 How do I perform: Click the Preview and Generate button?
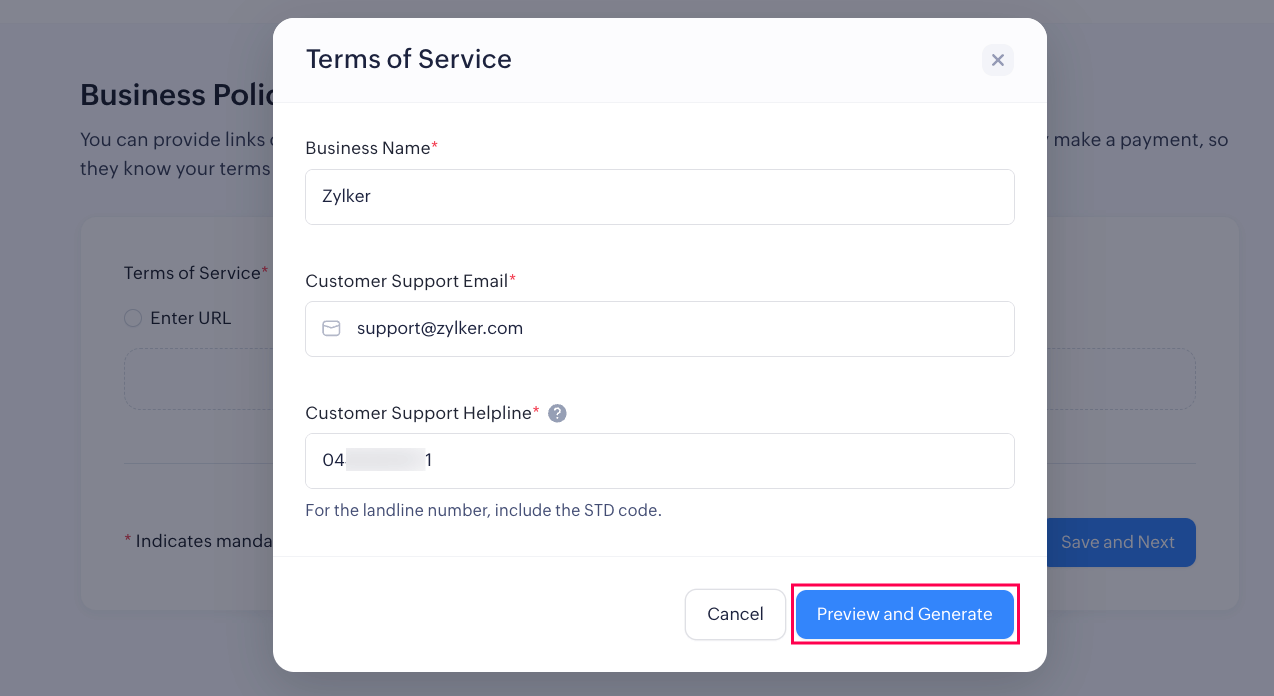point(904,614)
